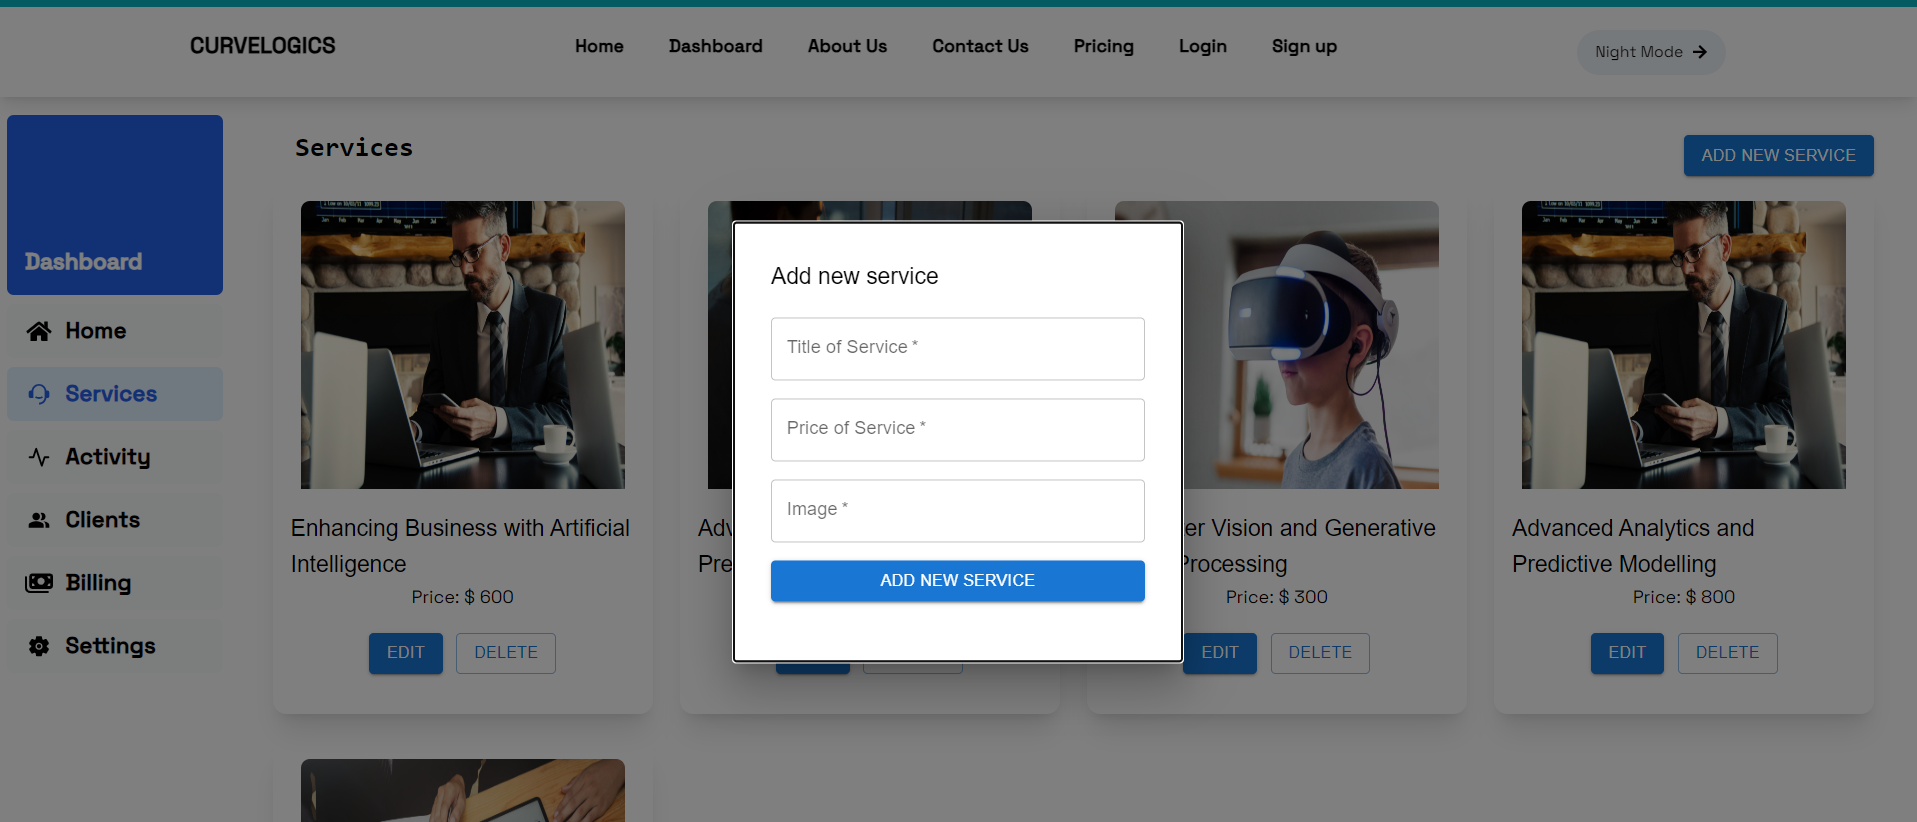Click the 'Add new service' dialog heading
This screenshot has width=1917, height=822.
point(855,276)
